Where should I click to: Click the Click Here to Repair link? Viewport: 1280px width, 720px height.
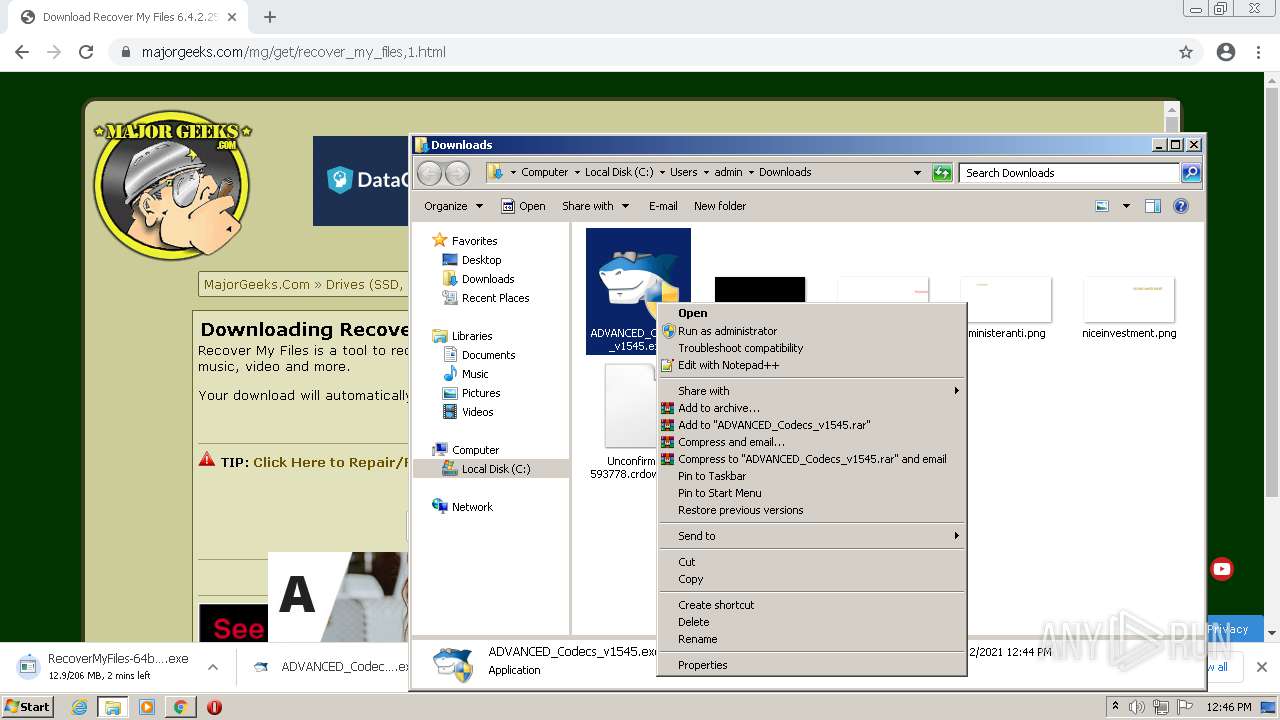coord(331,462)
